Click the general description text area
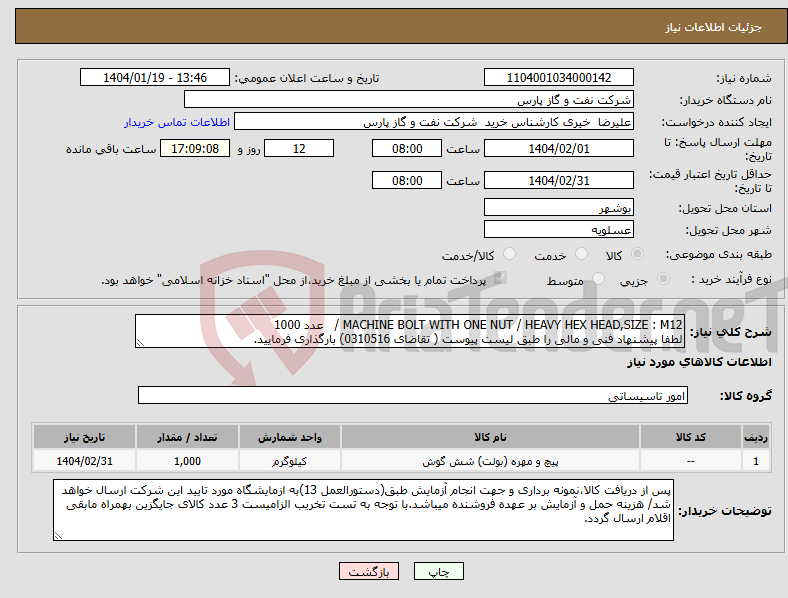This screenshot has width=788, height=598. (410, 331)
